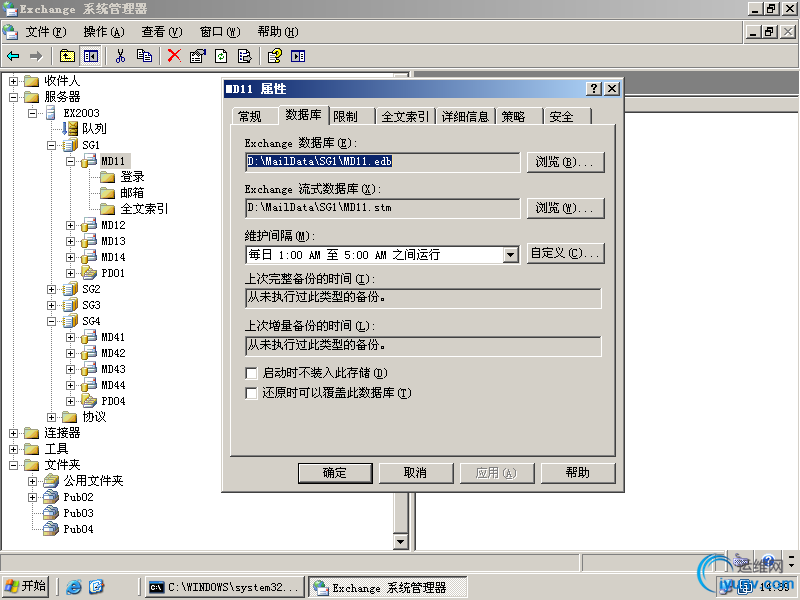Click the tree pane scroll down arrow
Screen dimensions: 800x600
click(x=401, y=542)
